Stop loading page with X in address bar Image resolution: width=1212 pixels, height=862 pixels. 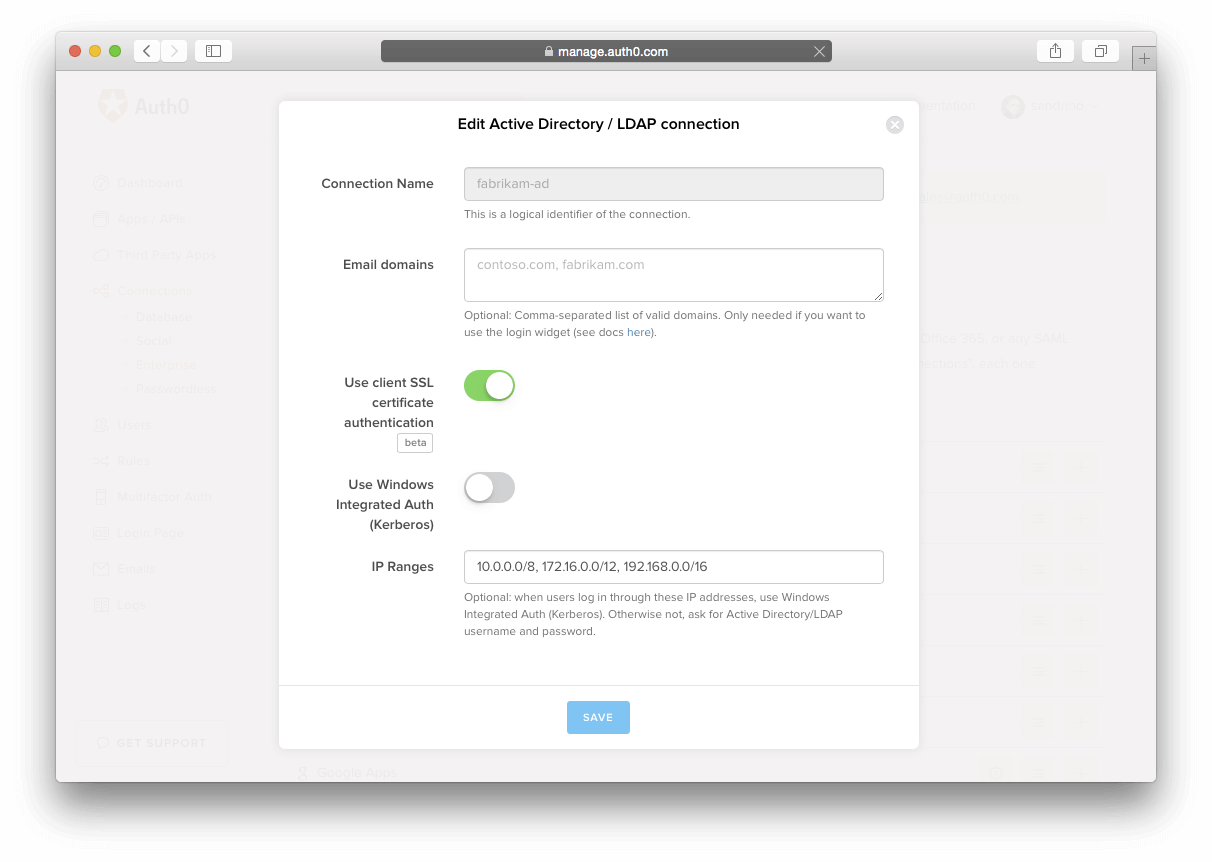(819, 51)
